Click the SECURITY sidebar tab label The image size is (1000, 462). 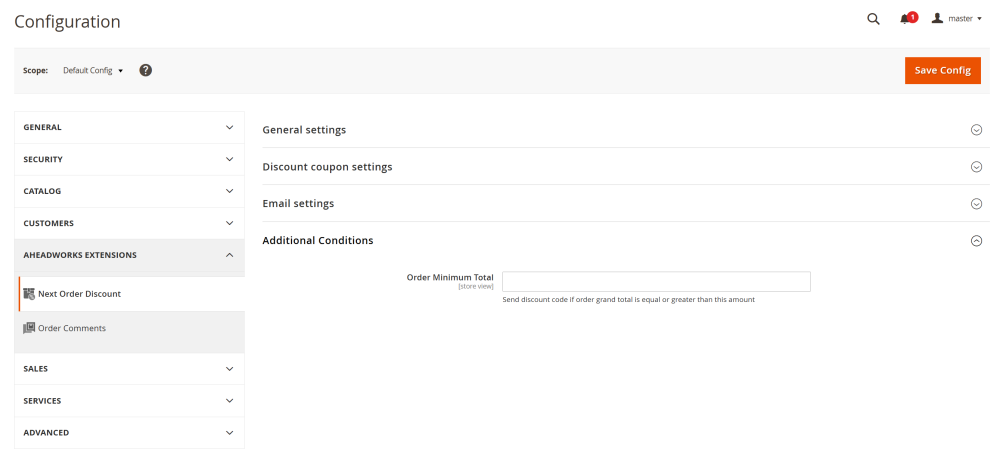tap(43, 159)
